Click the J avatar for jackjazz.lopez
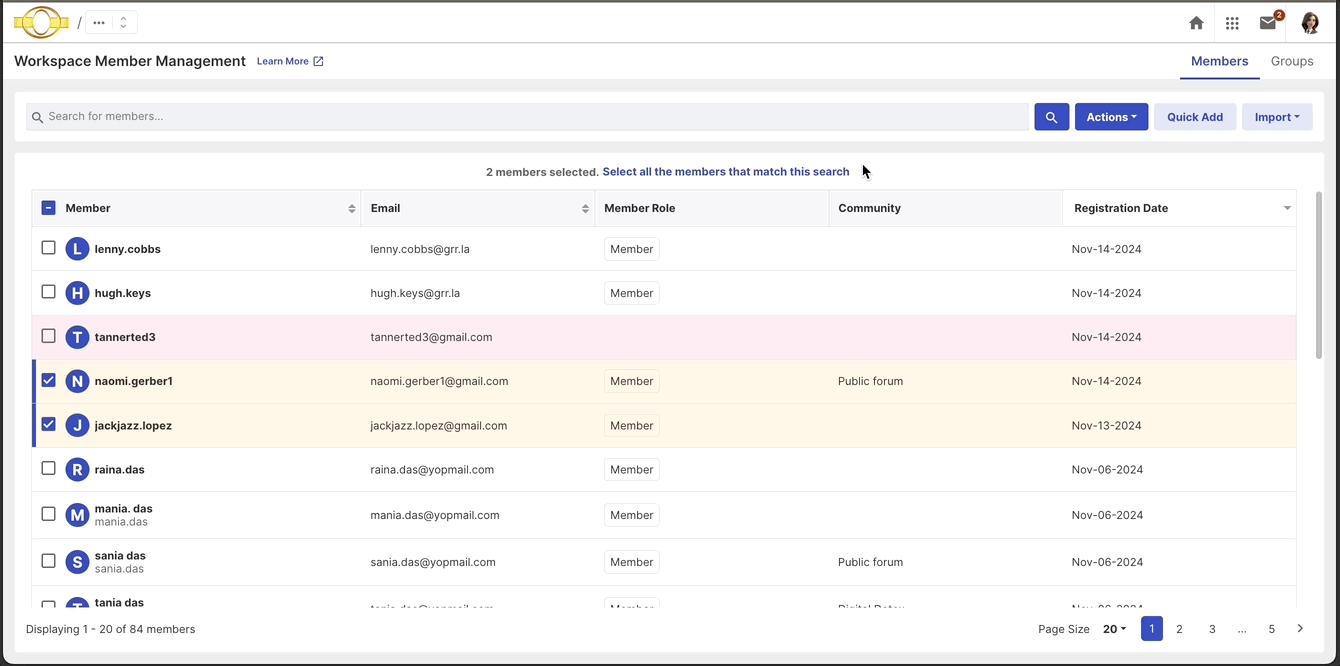1340x666 pixels. tap(77, 425)
